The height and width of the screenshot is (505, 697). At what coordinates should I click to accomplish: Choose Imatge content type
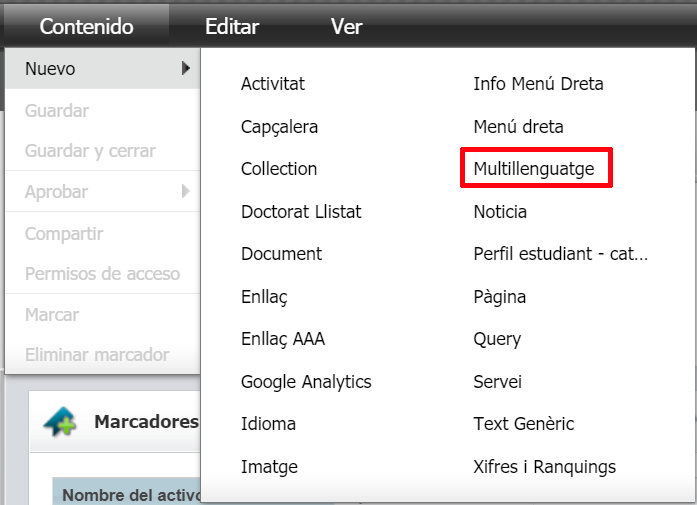269,467
